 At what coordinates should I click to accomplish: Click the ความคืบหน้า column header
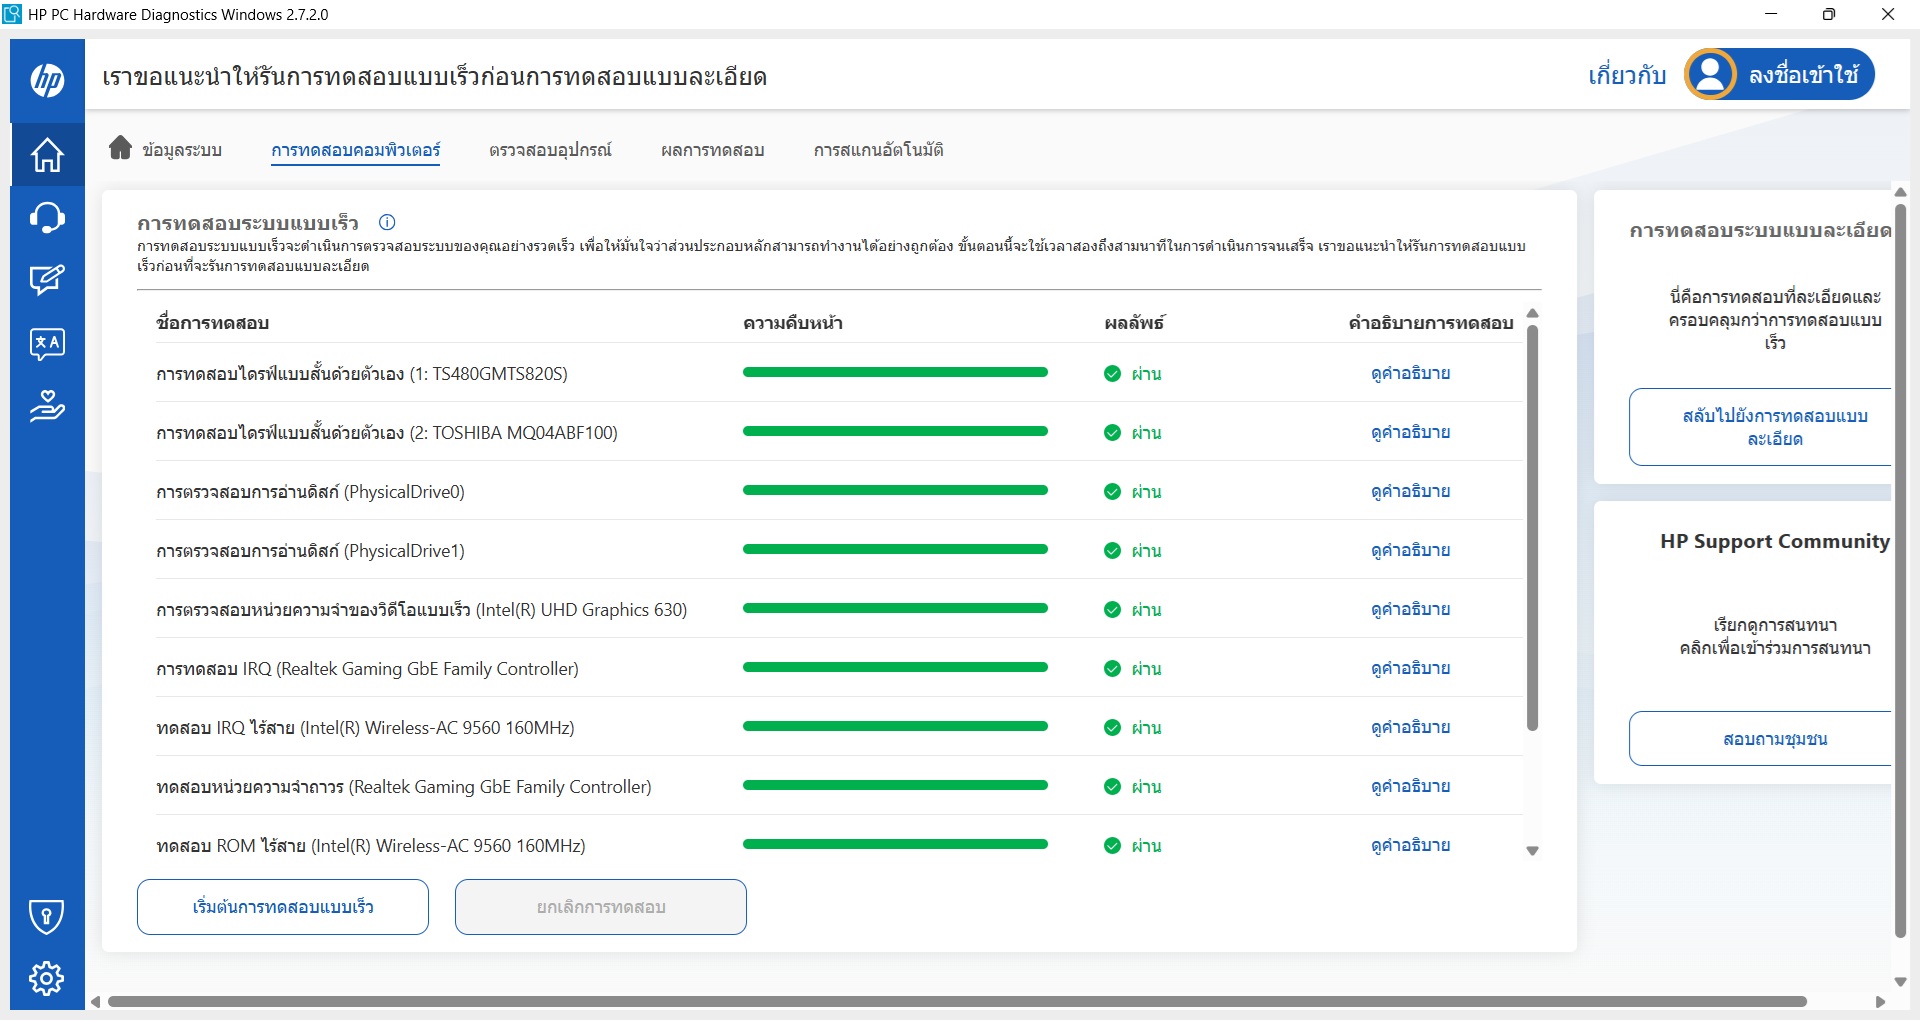793,323
